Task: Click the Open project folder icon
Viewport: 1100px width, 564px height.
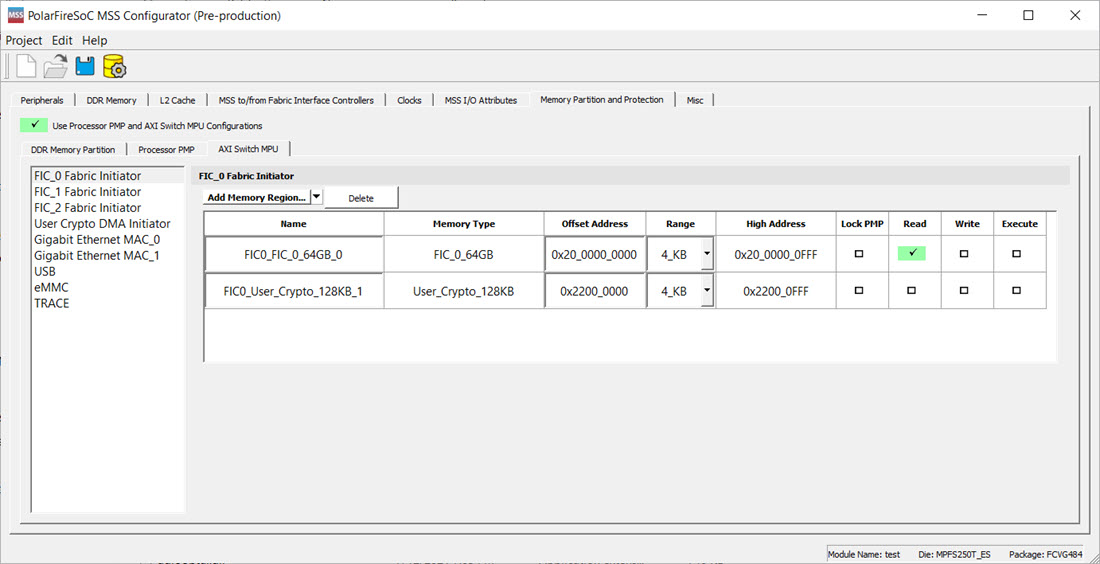Action: 55,67
